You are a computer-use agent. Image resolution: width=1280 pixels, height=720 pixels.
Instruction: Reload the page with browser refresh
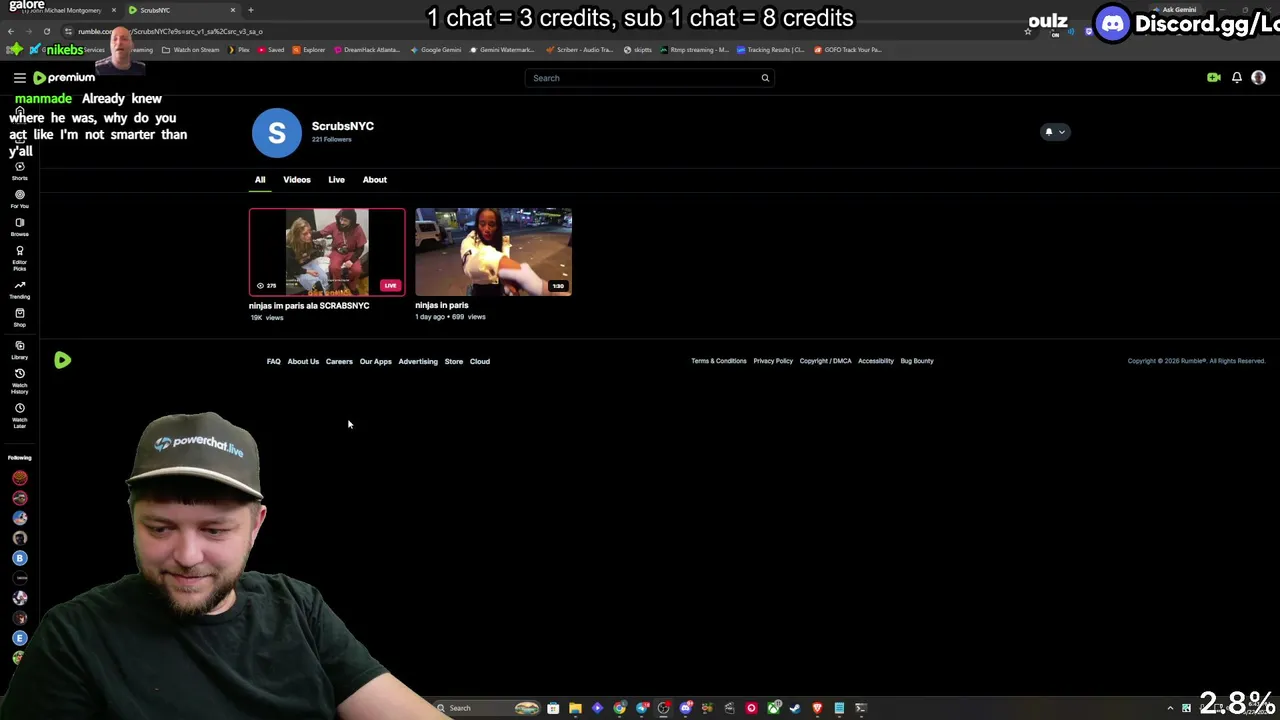[x=46, y=31]
